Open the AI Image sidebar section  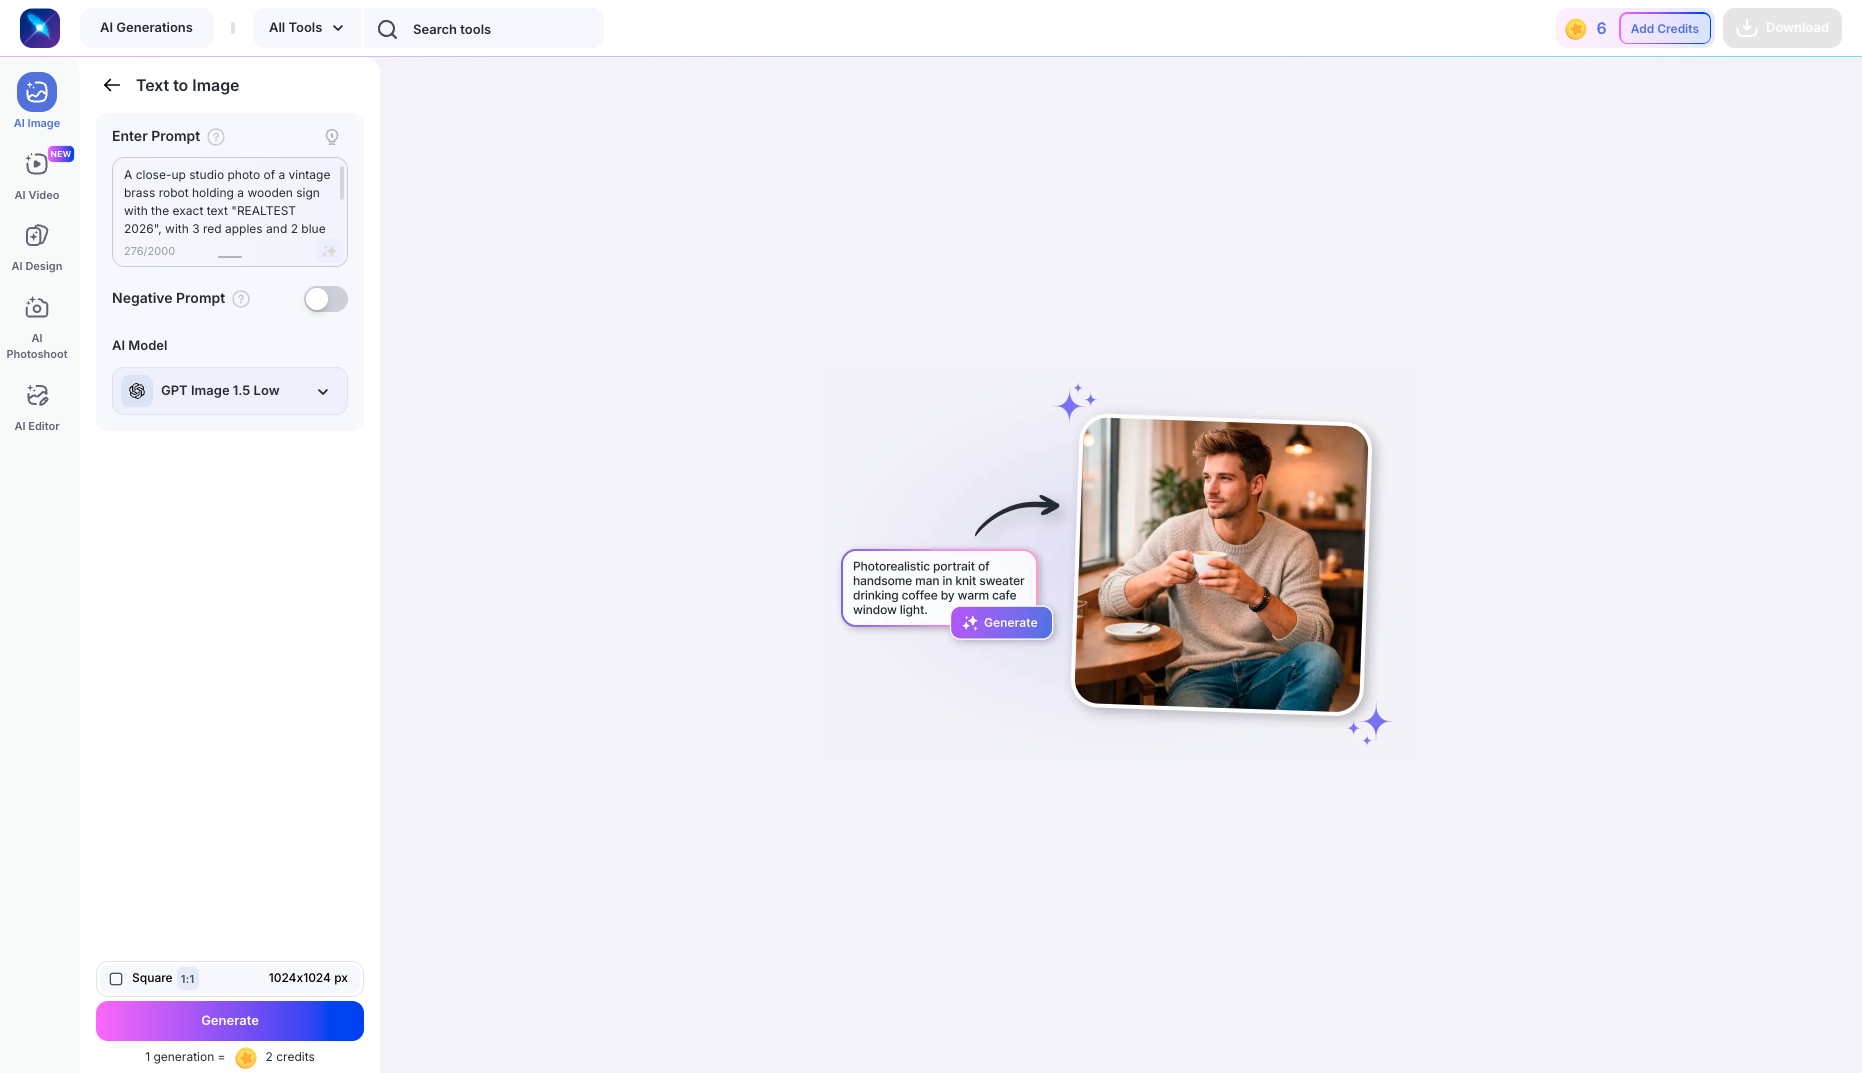37,101
